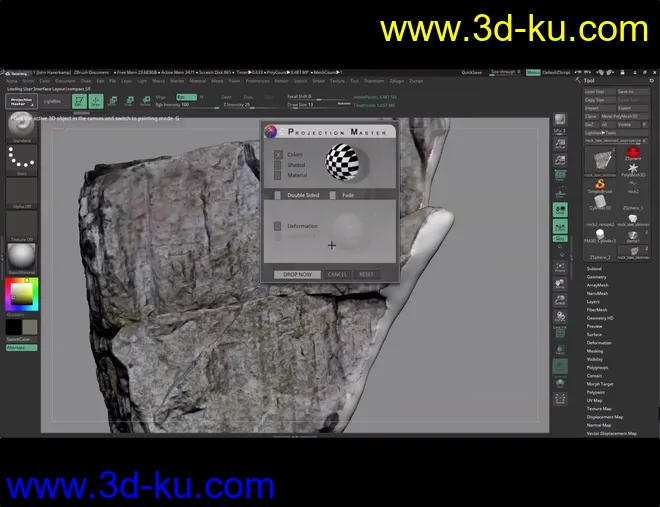
Task: Open the BasicMaterial sphere picker
Action: [21, 259]
